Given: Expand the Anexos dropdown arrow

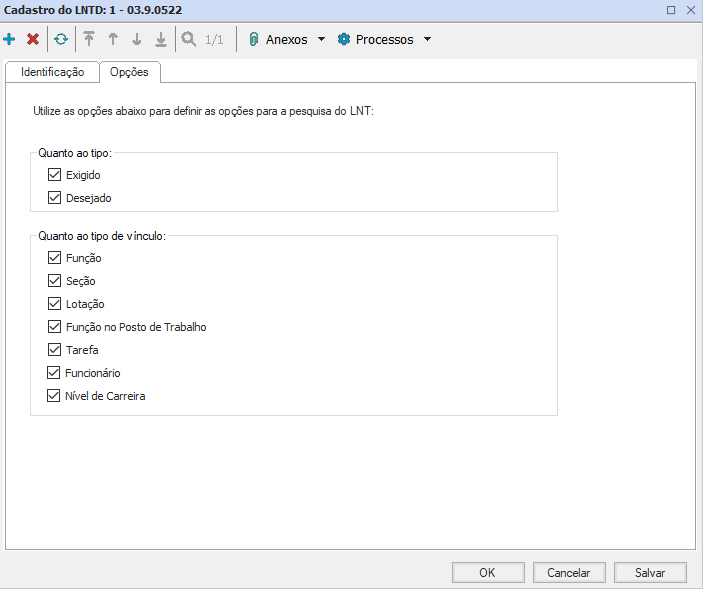Looking at the screenshot, I should (321, 40).
